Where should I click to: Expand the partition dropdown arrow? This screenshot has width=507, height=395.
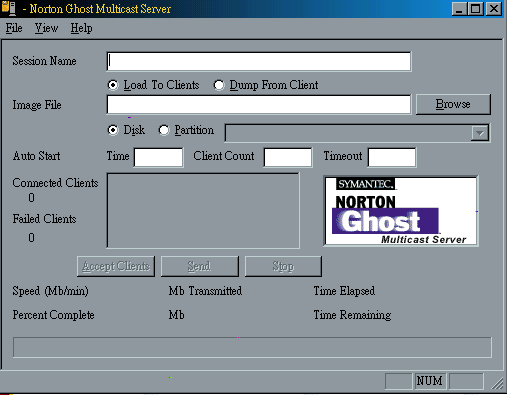pos(480,133)
